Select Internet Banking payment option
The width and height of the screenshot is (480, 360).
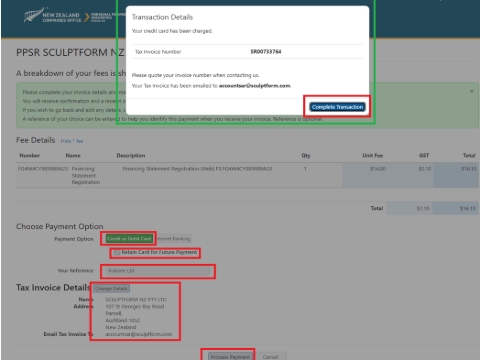pos(173,239)
